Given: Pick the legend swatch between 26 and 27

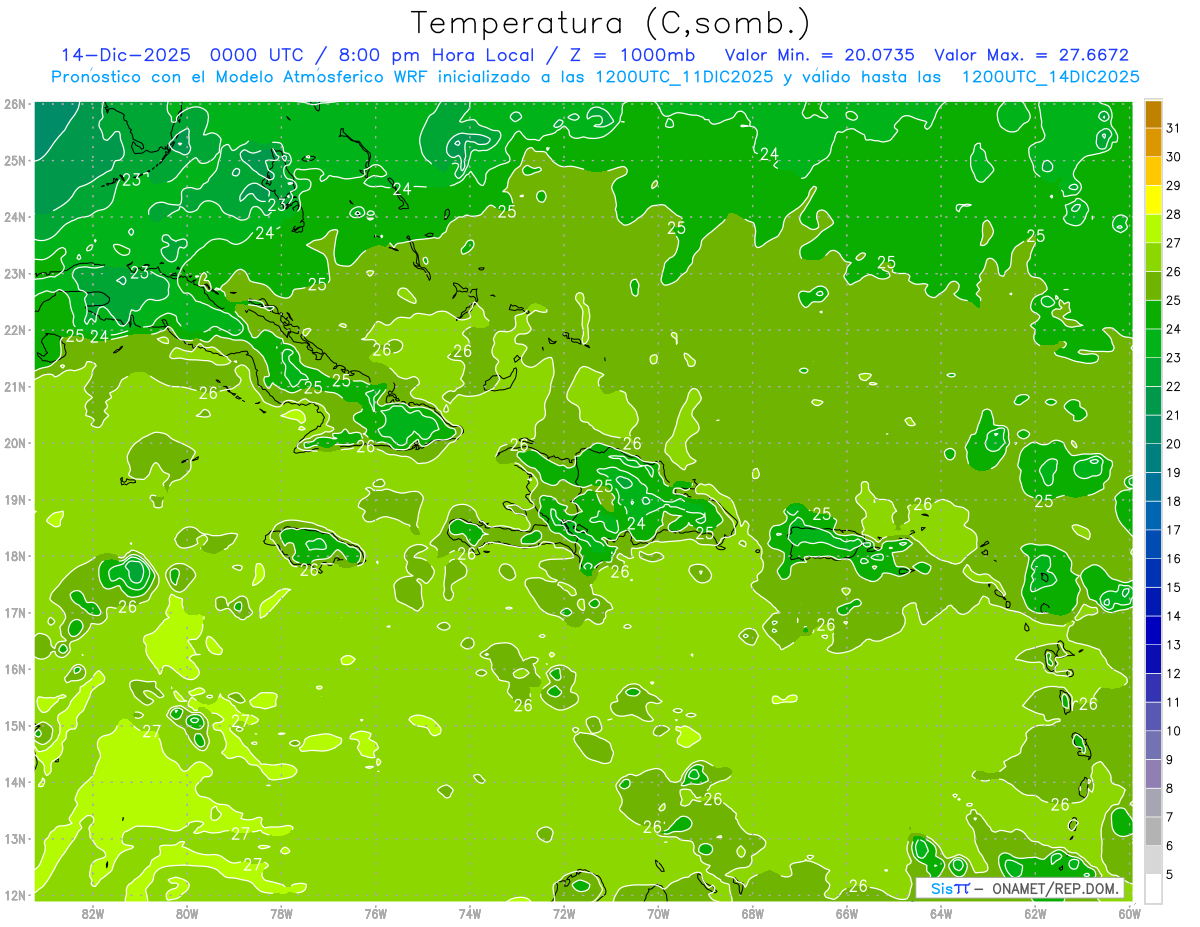Looking at the screenshot, I should pos(1154,257).
